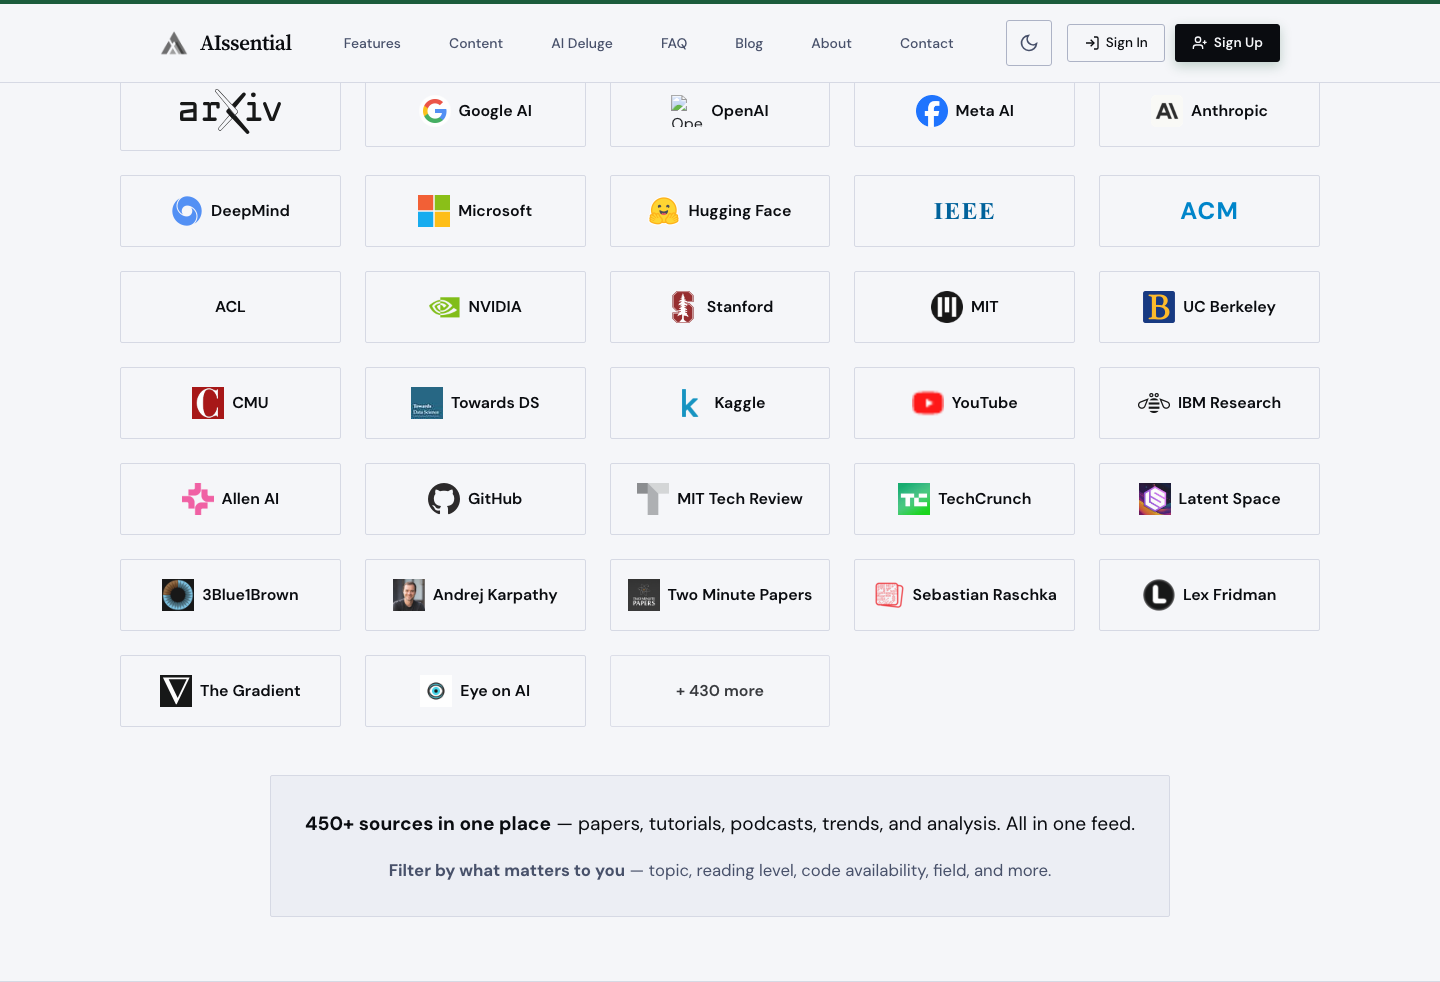
Task: Click the MIT round logo icon
Action: coord(947,307)
